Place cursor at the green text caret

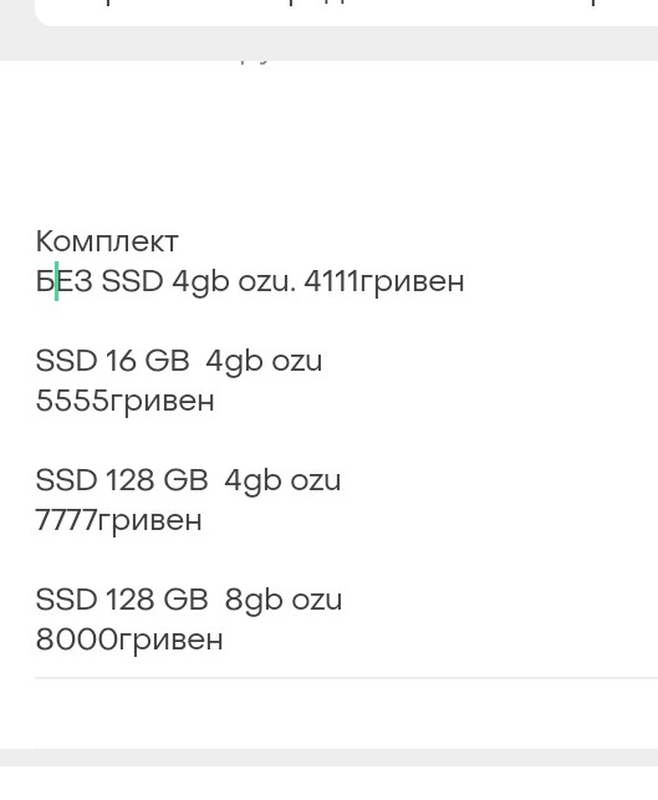56,281
